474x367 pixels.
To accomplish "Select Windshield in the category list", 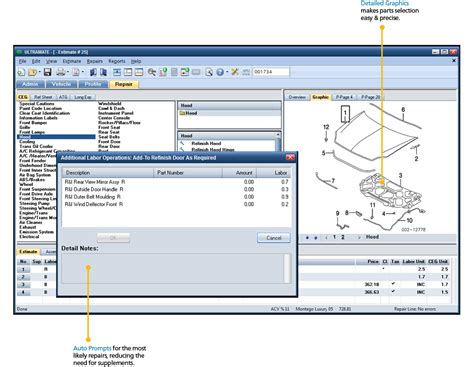I will (x=110, y=104).
